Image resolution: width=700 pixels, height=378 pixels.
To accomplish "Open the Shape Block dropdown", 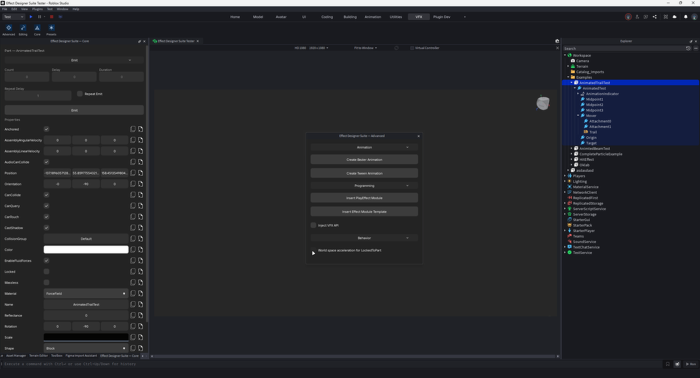I will click(86, 348).
